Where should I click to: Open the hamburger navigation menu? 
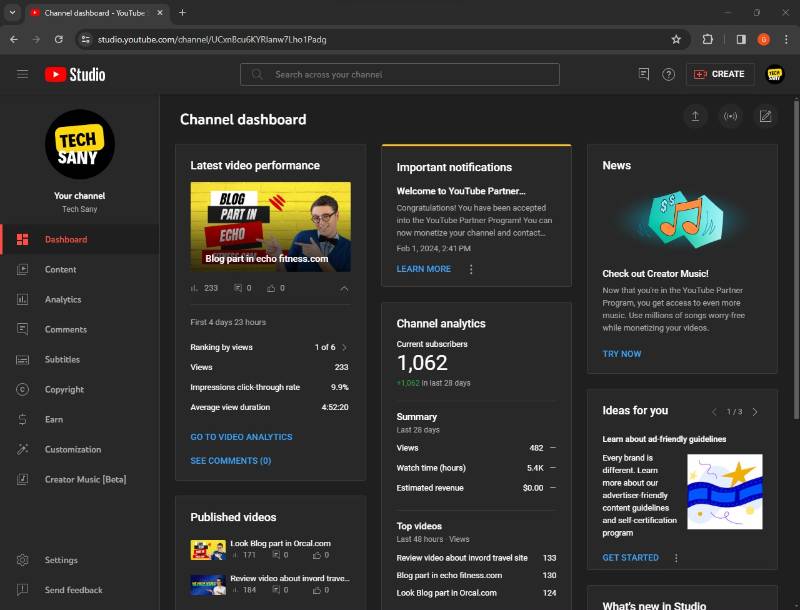point(22,74)
